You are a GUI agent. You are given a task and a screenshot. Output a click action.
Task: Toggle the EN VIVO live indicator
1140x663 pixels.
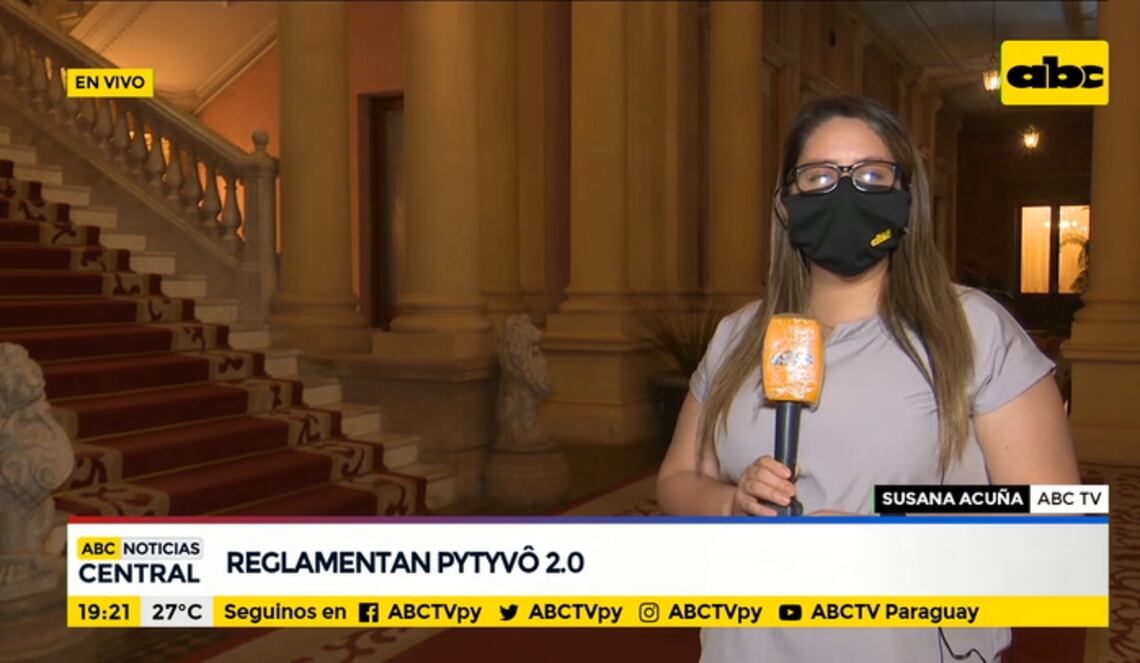tap(111, 85)
